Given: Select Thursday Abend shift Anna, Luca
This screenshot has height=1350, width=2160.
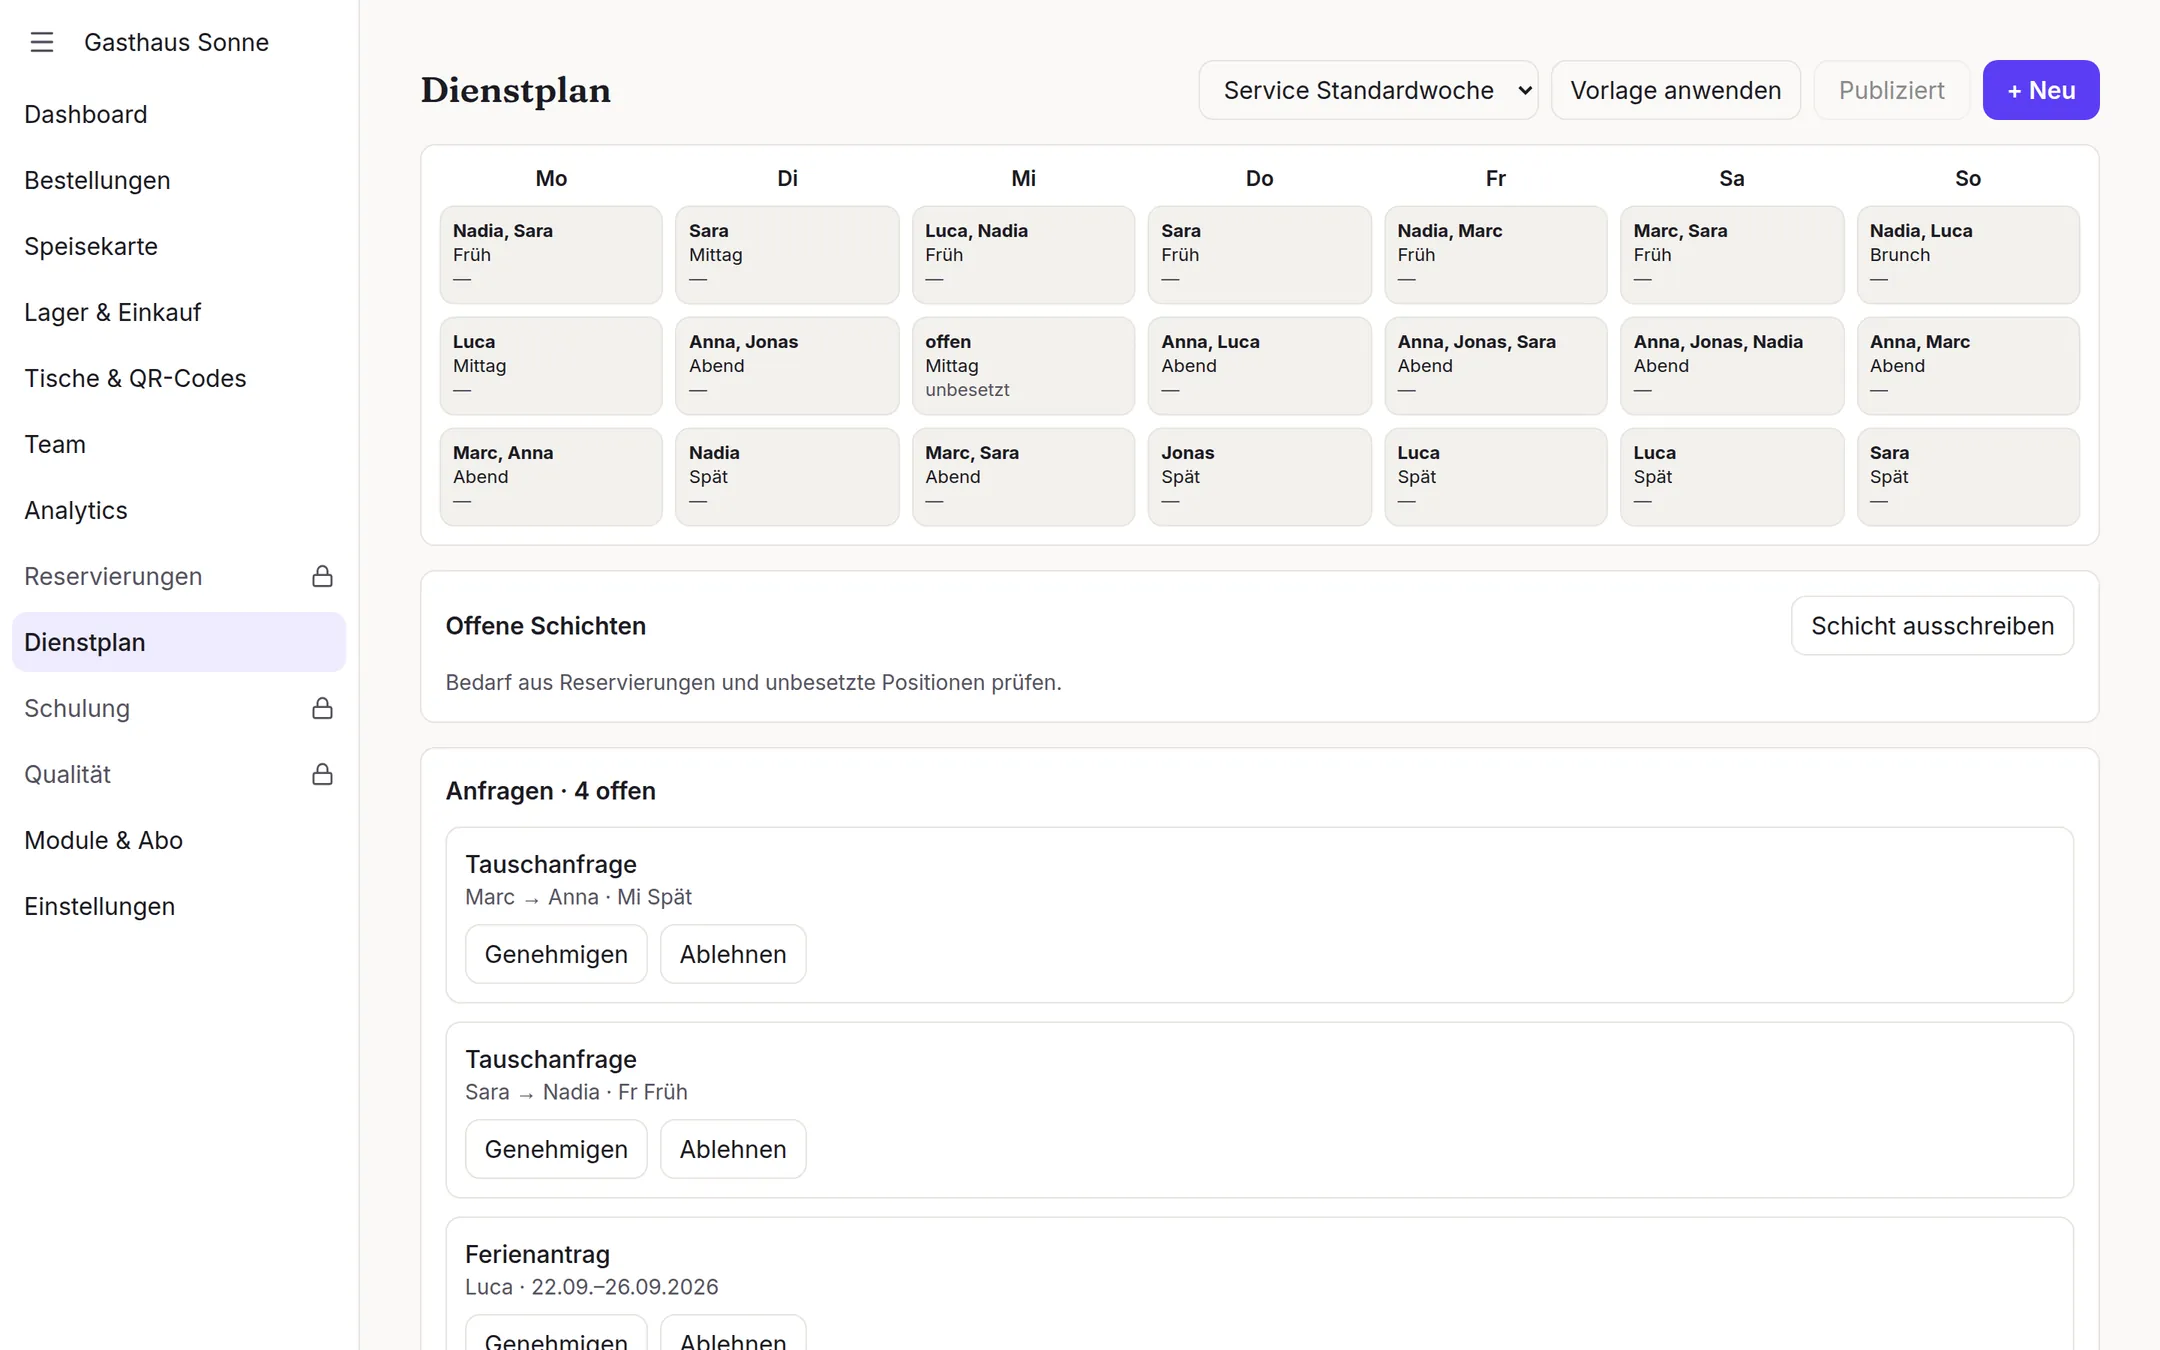Looking at the screenshot, I should (1260, 366).
